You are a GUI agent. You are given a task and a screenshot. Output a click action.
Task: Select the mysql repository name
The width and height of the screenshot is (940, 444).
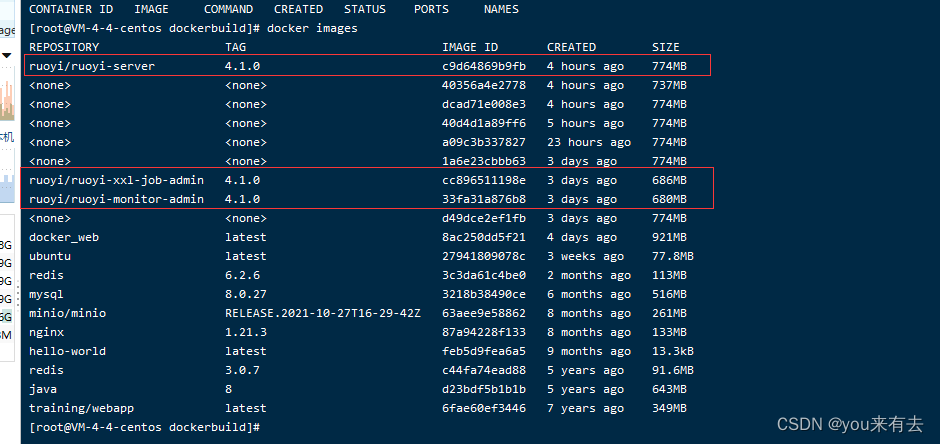(x=46, y=294)
